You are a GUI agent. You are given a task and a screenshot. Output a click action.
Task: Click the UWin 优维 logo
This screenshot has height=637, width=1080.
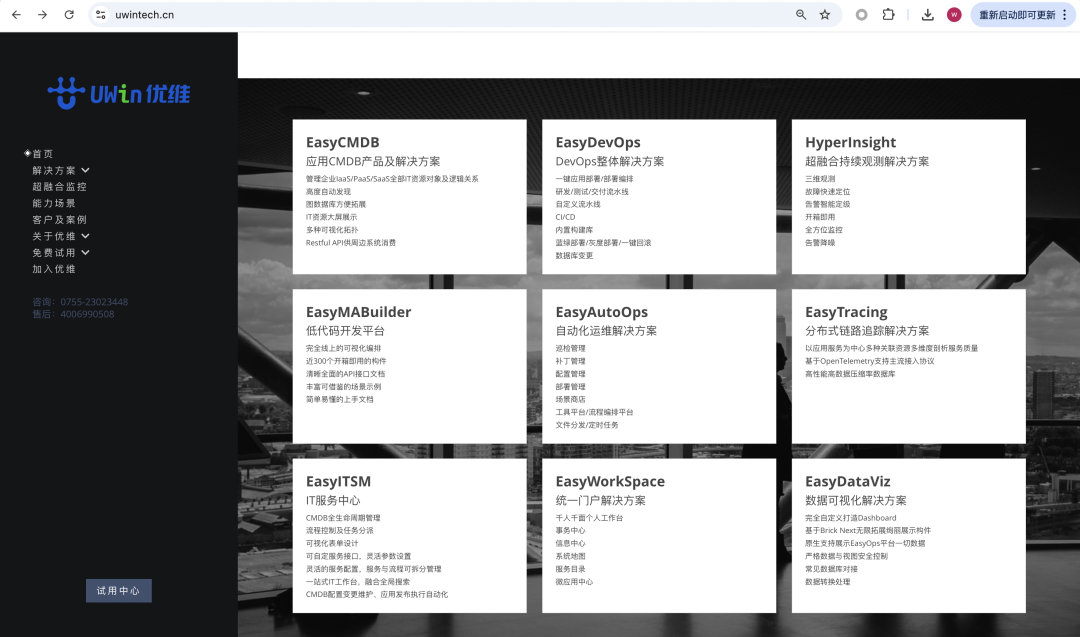[x=118, y=93]
